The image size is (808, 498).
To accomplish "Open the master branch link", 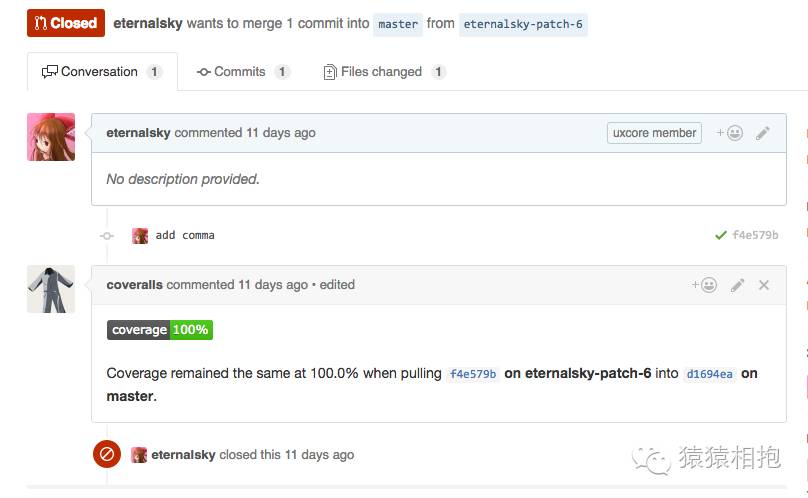I will (398, 24).
